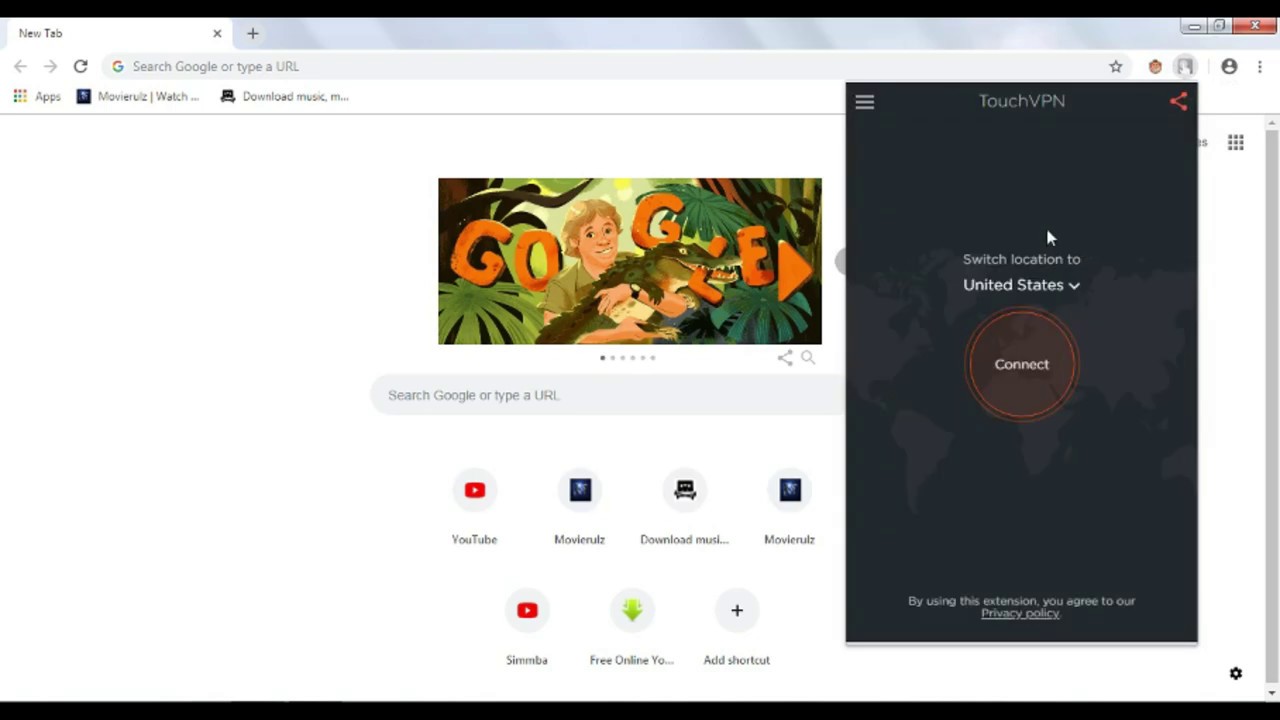Screen dimensions: 1280x720
Task: Open the Chrome profile avatar
Action: [1229, 66]
